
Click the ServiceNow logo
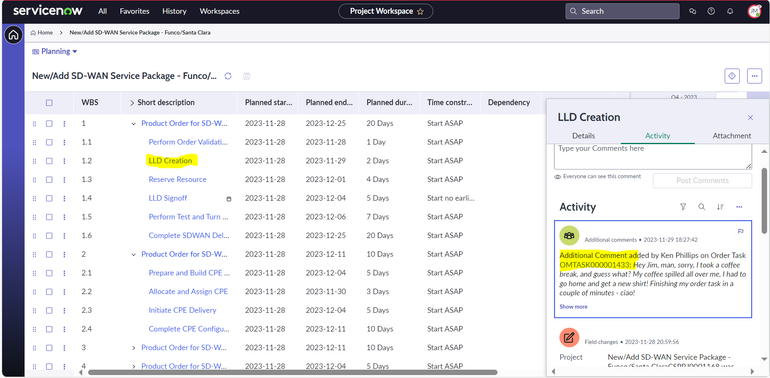click(x=48, y=11)
